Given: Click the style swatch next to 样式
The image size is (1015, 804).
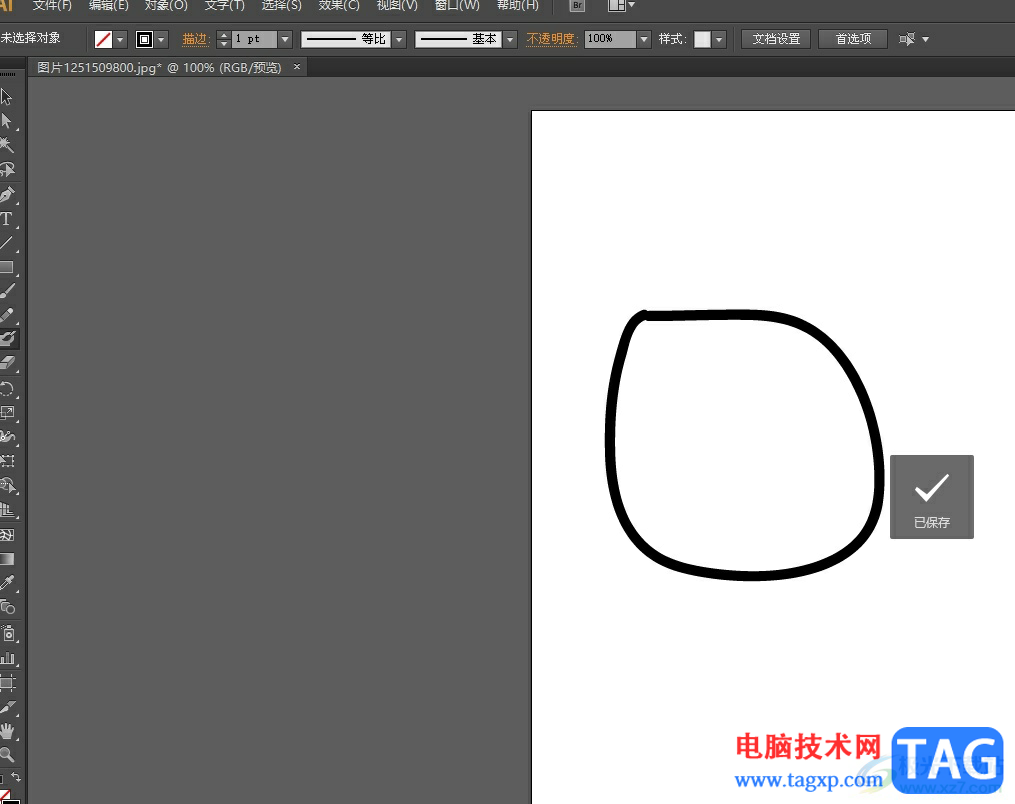Looking at the screenshot, I should pos(702,39).
